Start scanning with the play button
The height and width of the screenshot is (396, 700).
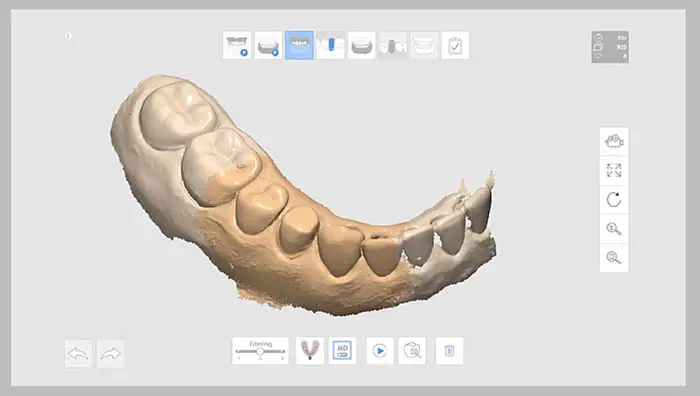pyautogui.click(x=380, y=351)
